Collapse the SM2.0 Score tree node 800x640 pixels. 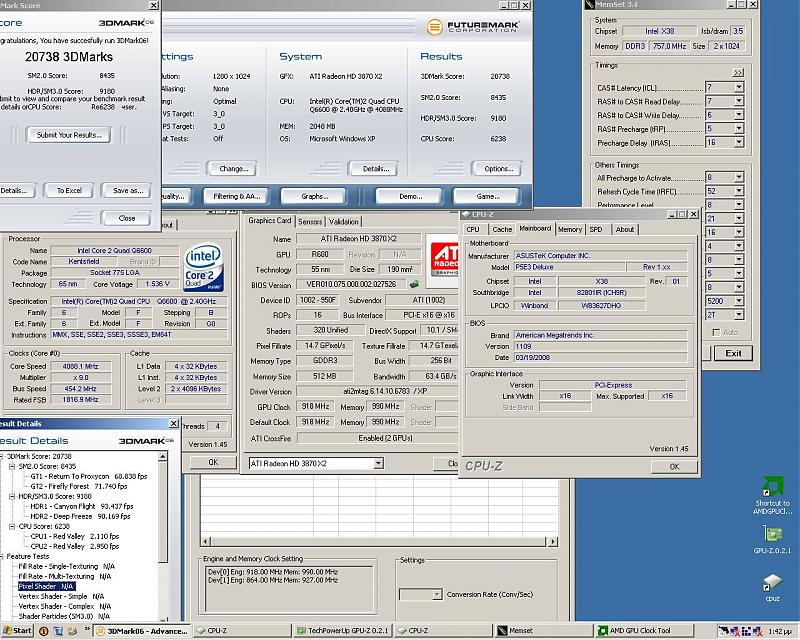(12, 466)
